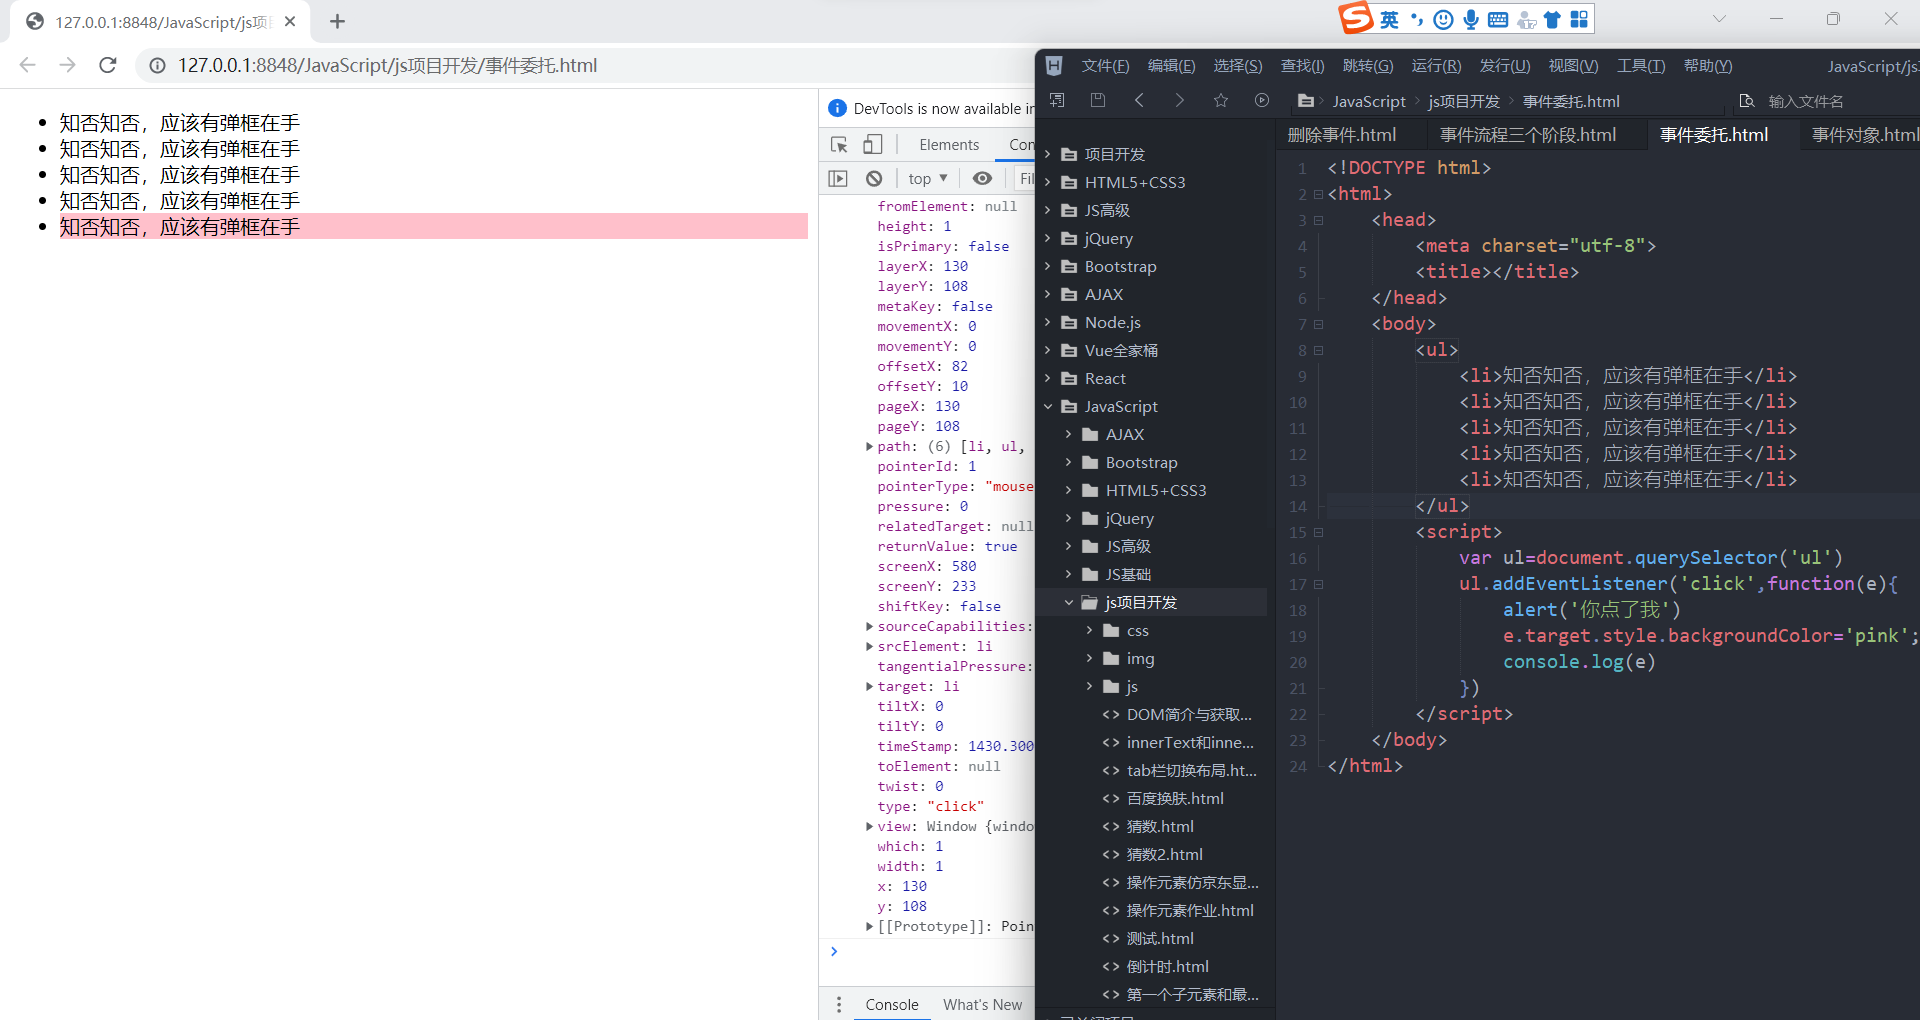Click the Sogou input method microphone icon
This screenshot has width=1920, height=1020.
click(1469, 19)
